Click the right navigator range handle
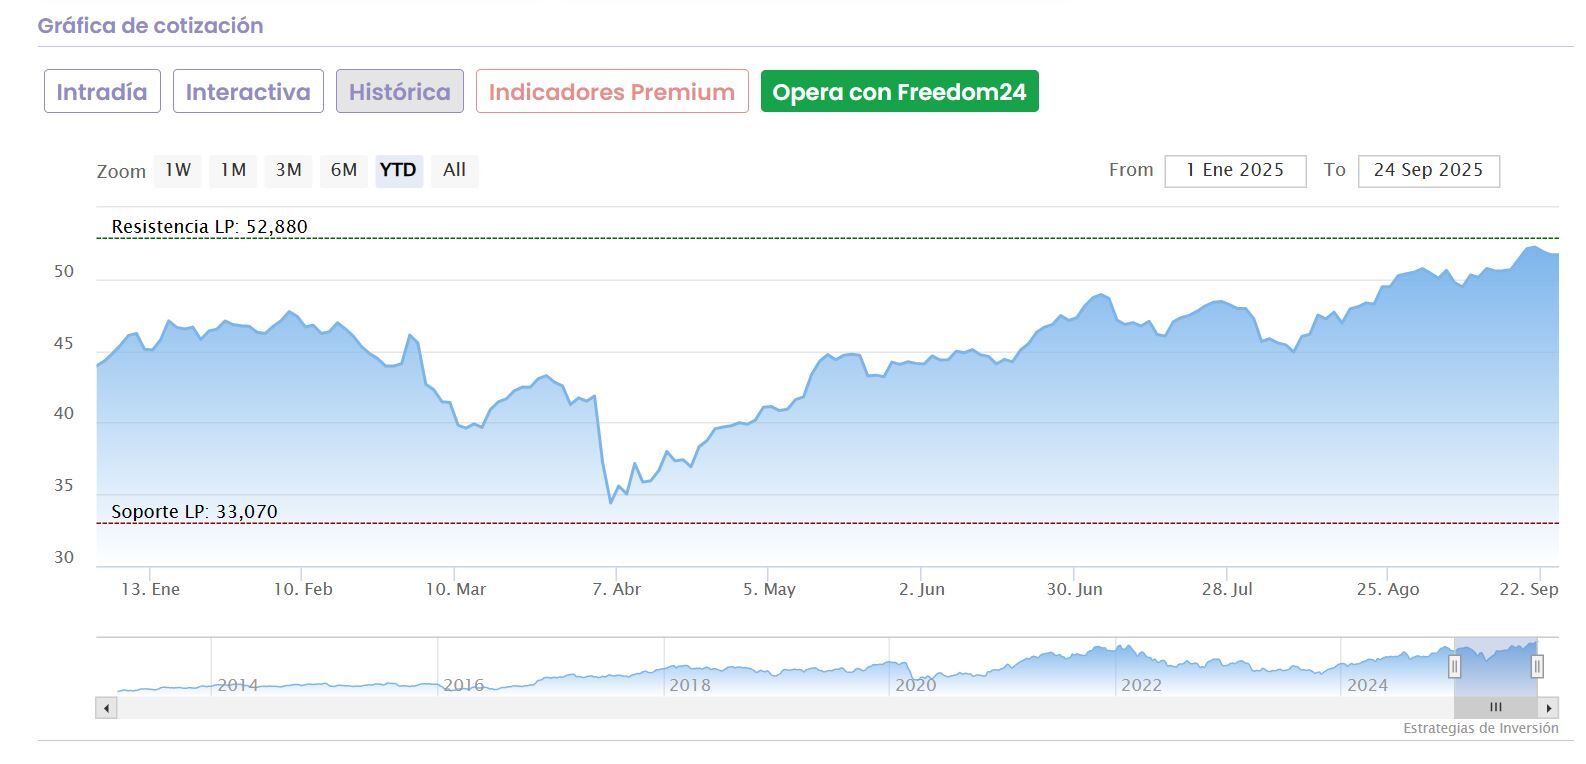1586x764 pixels. [1537, 666]
